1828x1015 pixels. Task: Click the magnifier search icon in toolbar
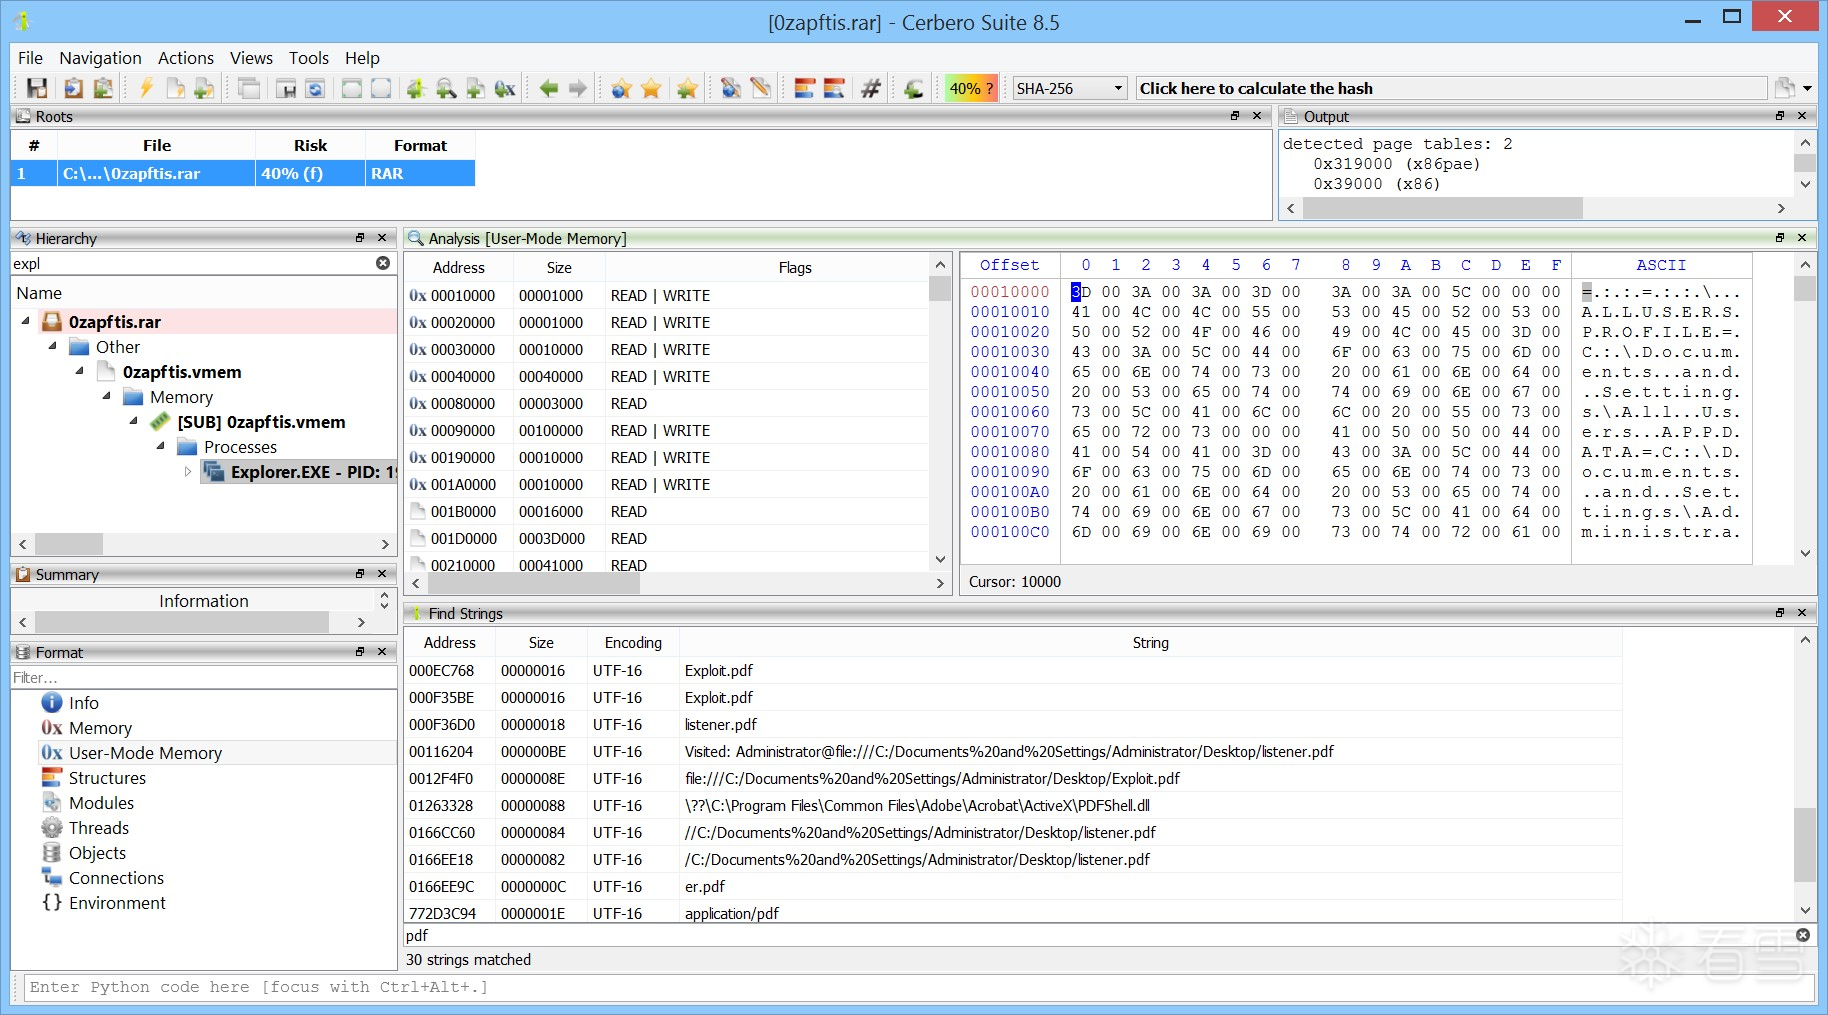tap(446, 89)
